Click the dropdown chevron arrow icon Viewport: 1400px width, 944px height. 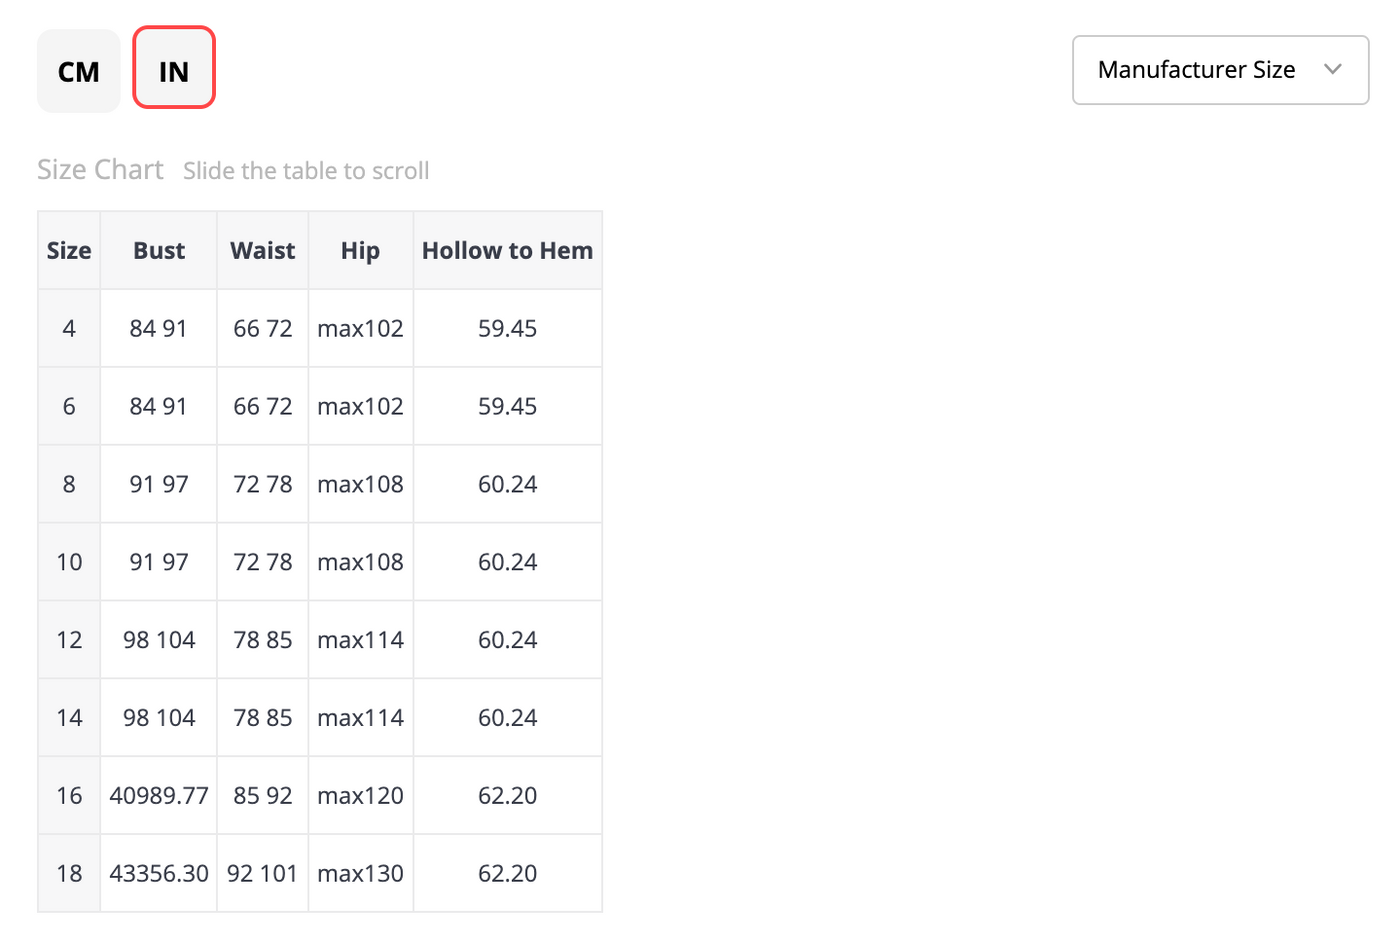pyautogui.click(x=1332, y=69)
